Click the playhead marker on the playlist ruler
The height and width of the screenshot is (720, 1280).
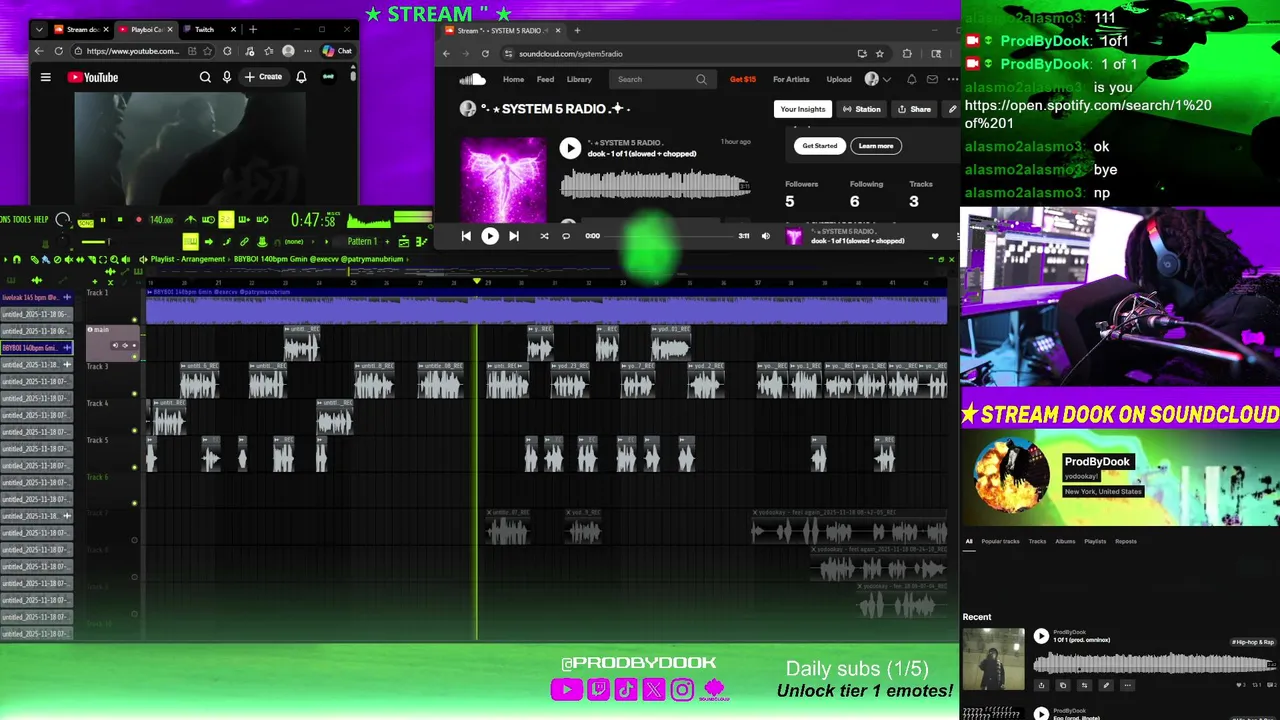pos(477,283)
